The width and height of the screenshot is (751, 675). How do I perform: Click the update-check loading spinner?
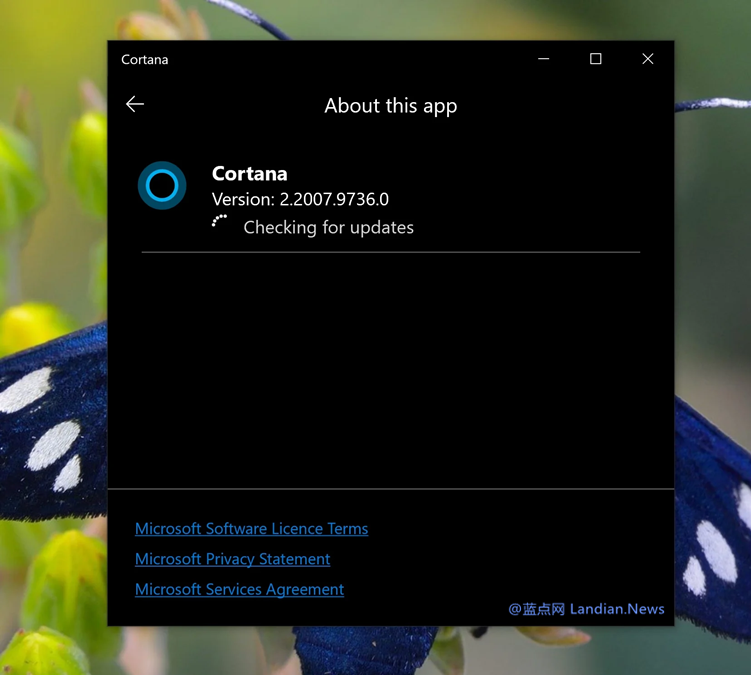pyautogui.click(x=219, y=221)
